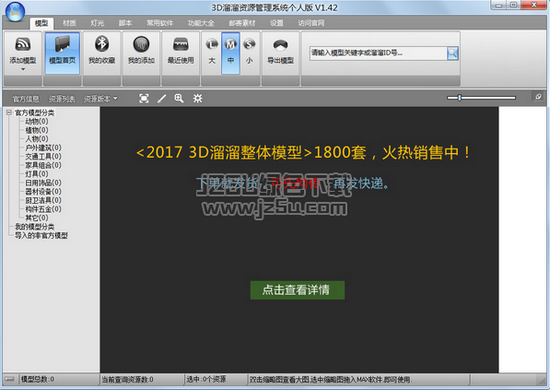The height and width of the screenshot is (390, 550).
Task: Click the 点击查看详情 button
Action: [297, 290]
